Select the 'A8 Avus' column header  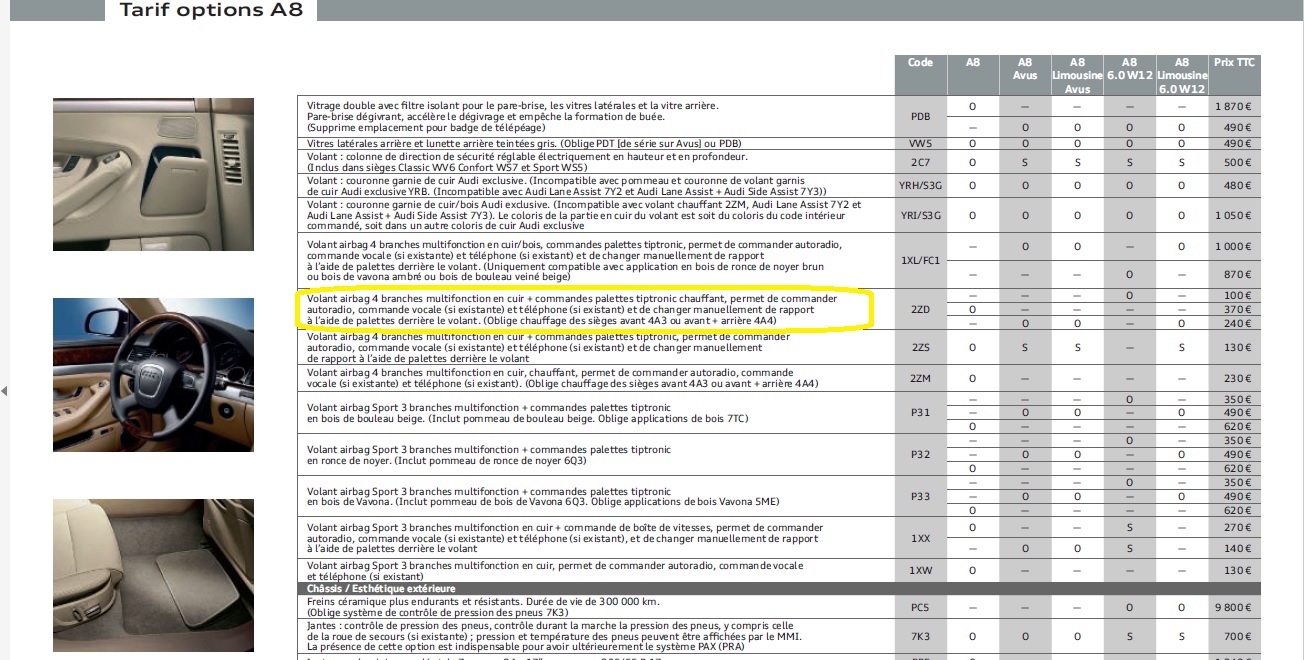coord(1025,68)
